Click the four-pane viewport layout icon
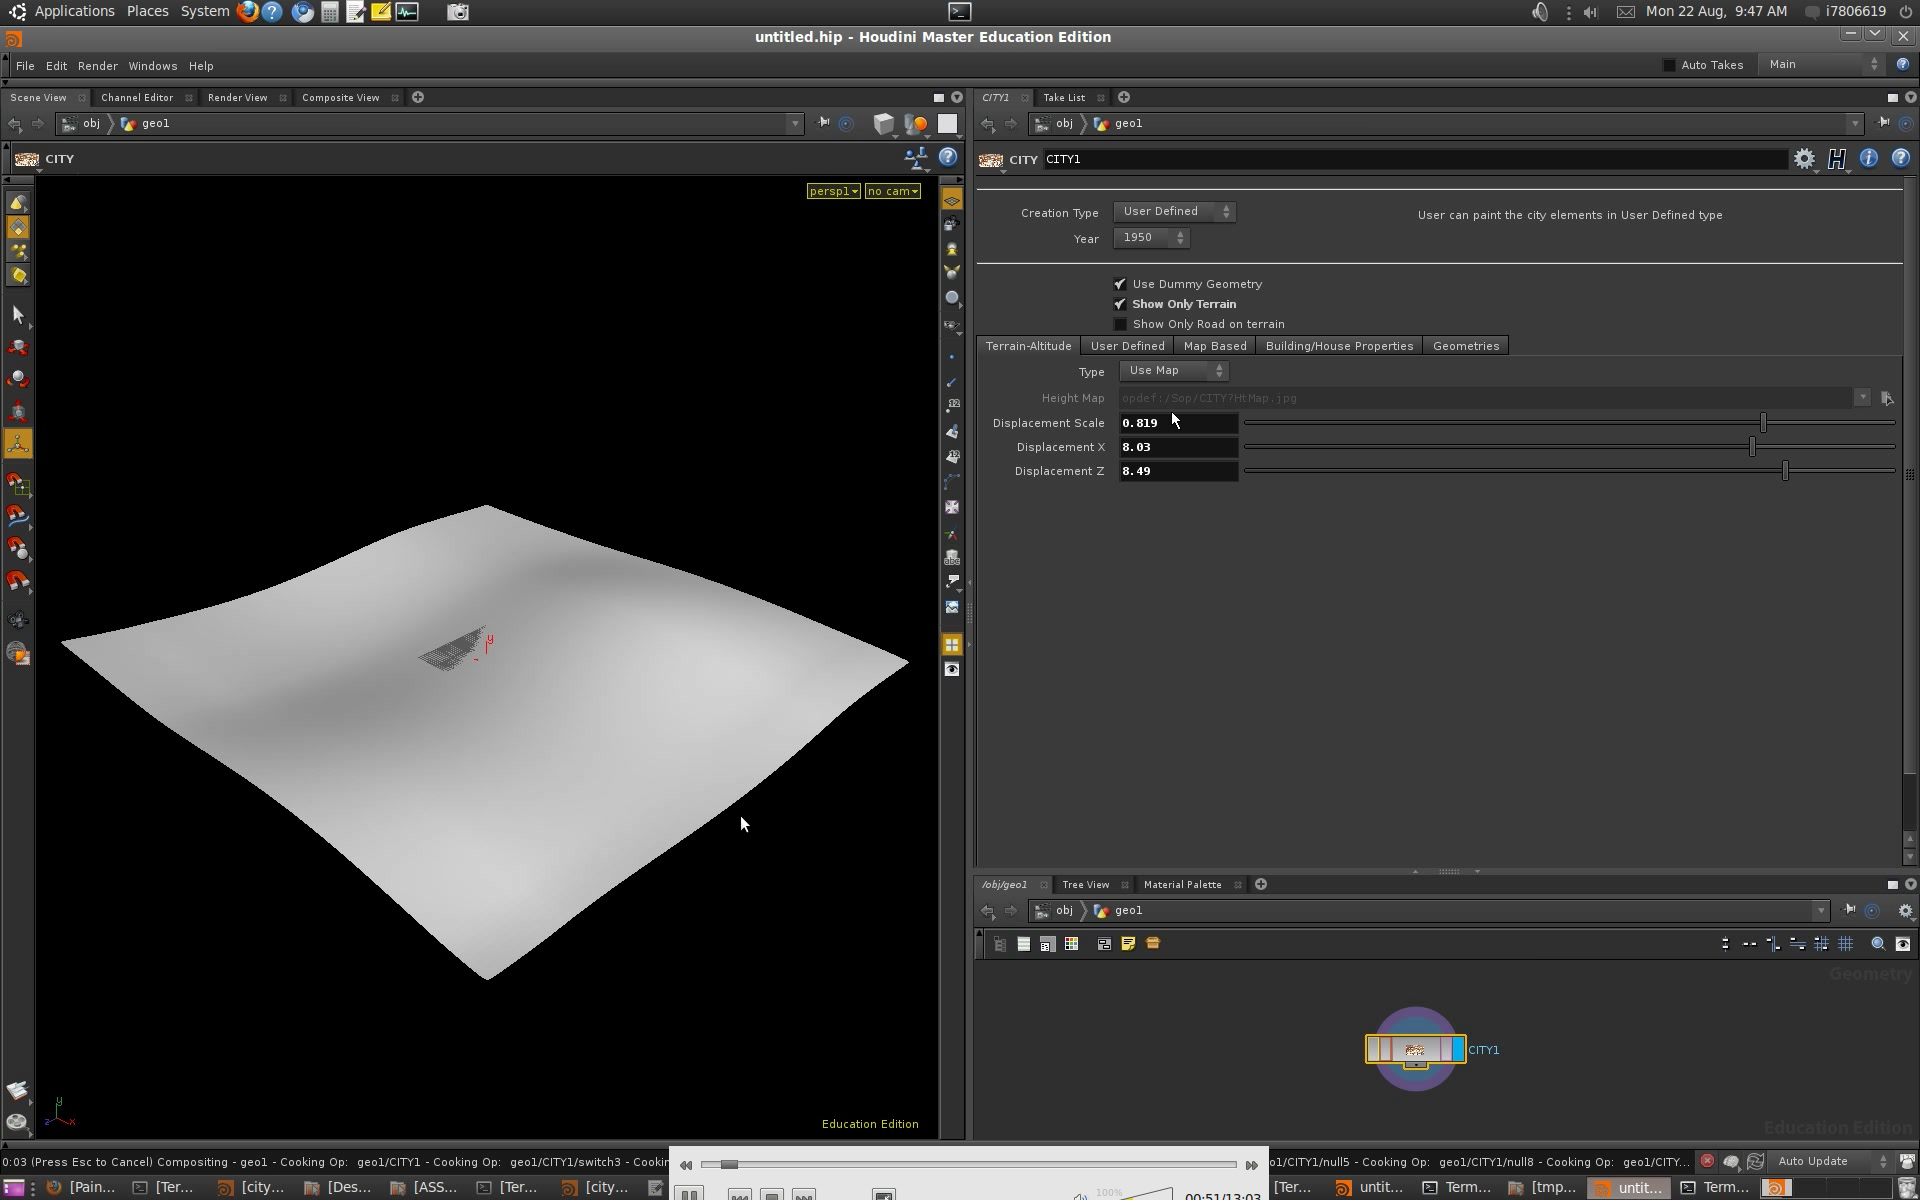This screenshot has width=1920, height=1200. click(x=952, y=645)
